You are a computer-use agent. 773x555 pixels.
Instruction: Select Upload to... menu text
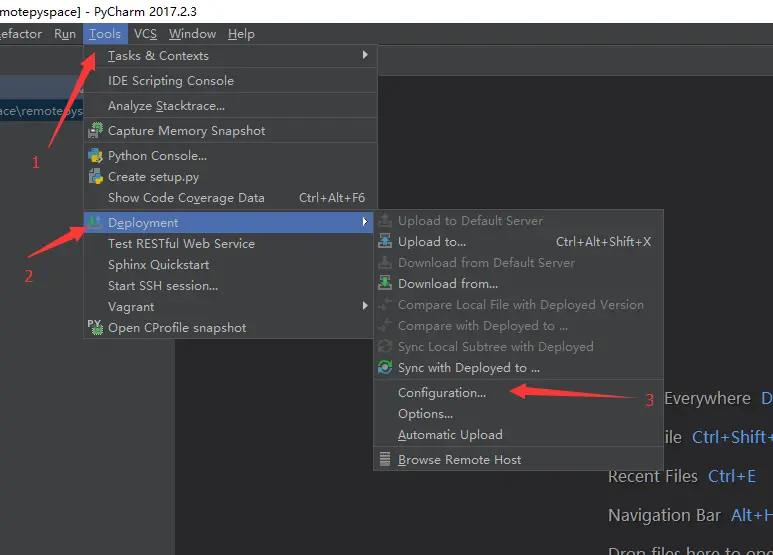pyautogui.click(x=432, y=242)
